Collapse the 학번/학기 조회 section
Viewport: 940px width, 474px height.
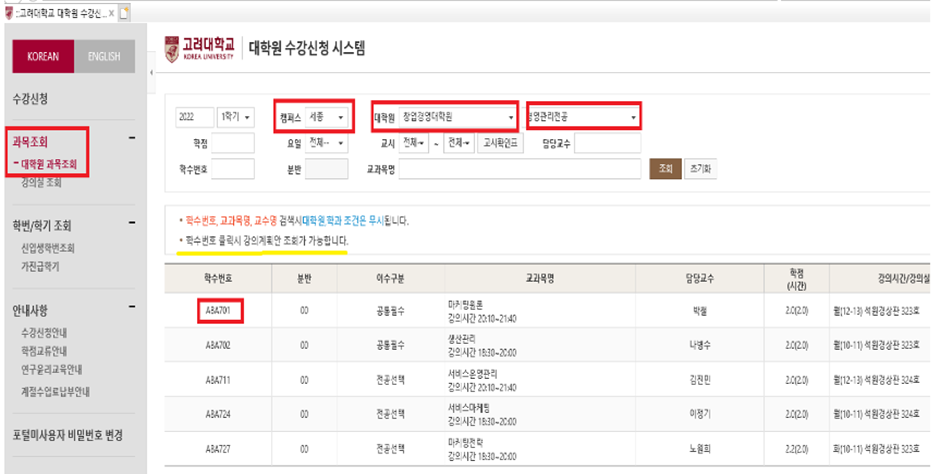click(x=132, y=223)
